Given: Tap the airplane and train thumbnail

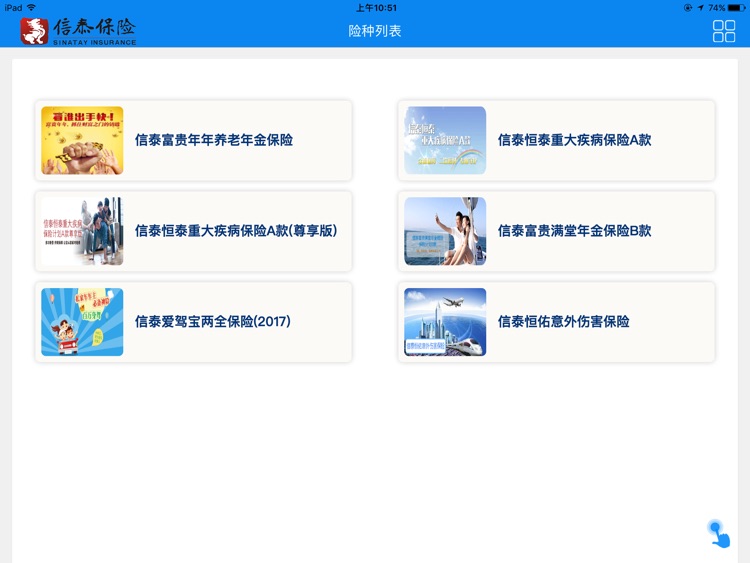Looking at the screenshot, I should pyautogui.click(x=445, y=322).
